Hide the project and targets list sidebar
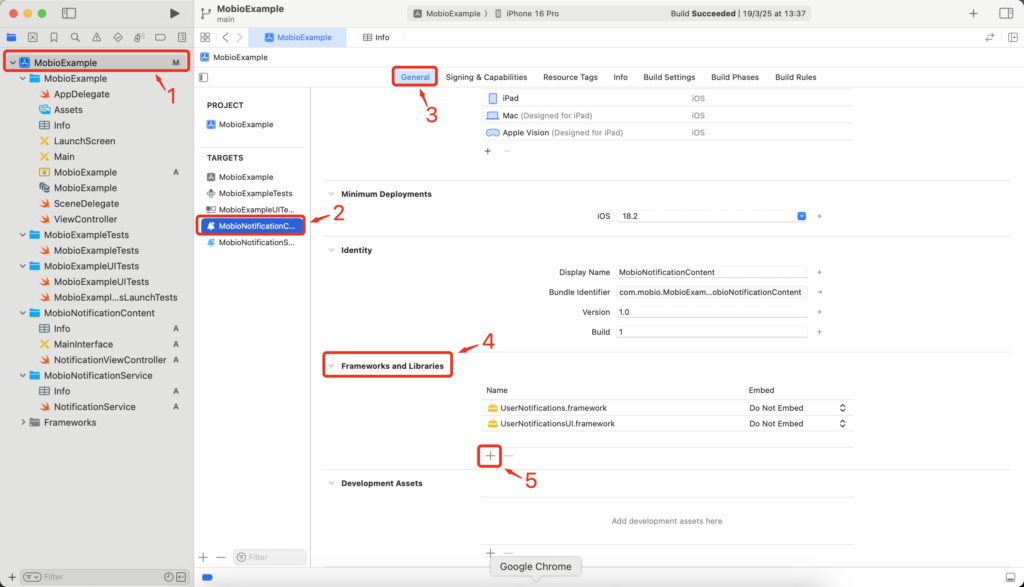Viewport: 1024px width, 587px height. [204, 77]
